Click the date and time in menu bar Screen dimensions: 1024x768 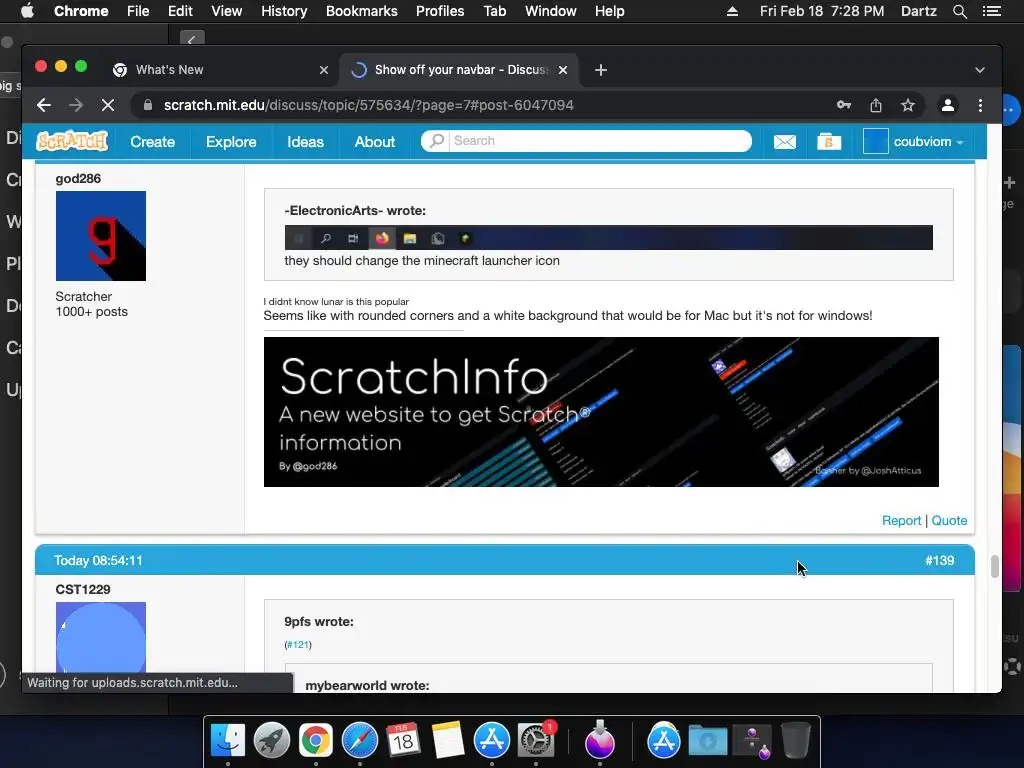[822, 11]
